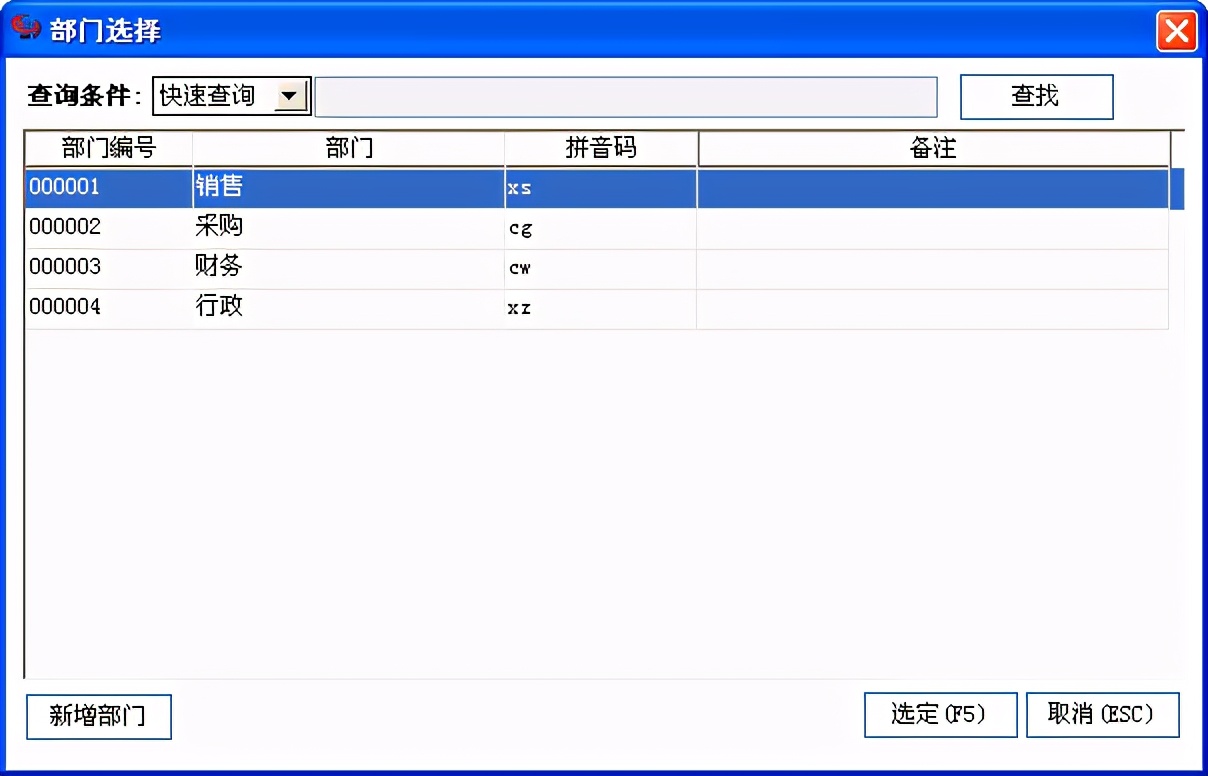Click the 取消(ESC) cancel button
Image resolution: width=1208 pixels, height=776 pixels.
point(1102,714)
